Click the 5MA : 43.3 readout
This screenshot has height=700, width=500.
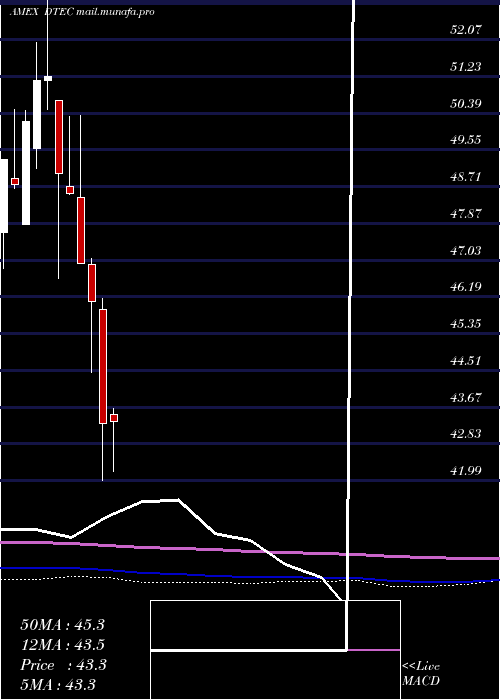pos(58,685)
